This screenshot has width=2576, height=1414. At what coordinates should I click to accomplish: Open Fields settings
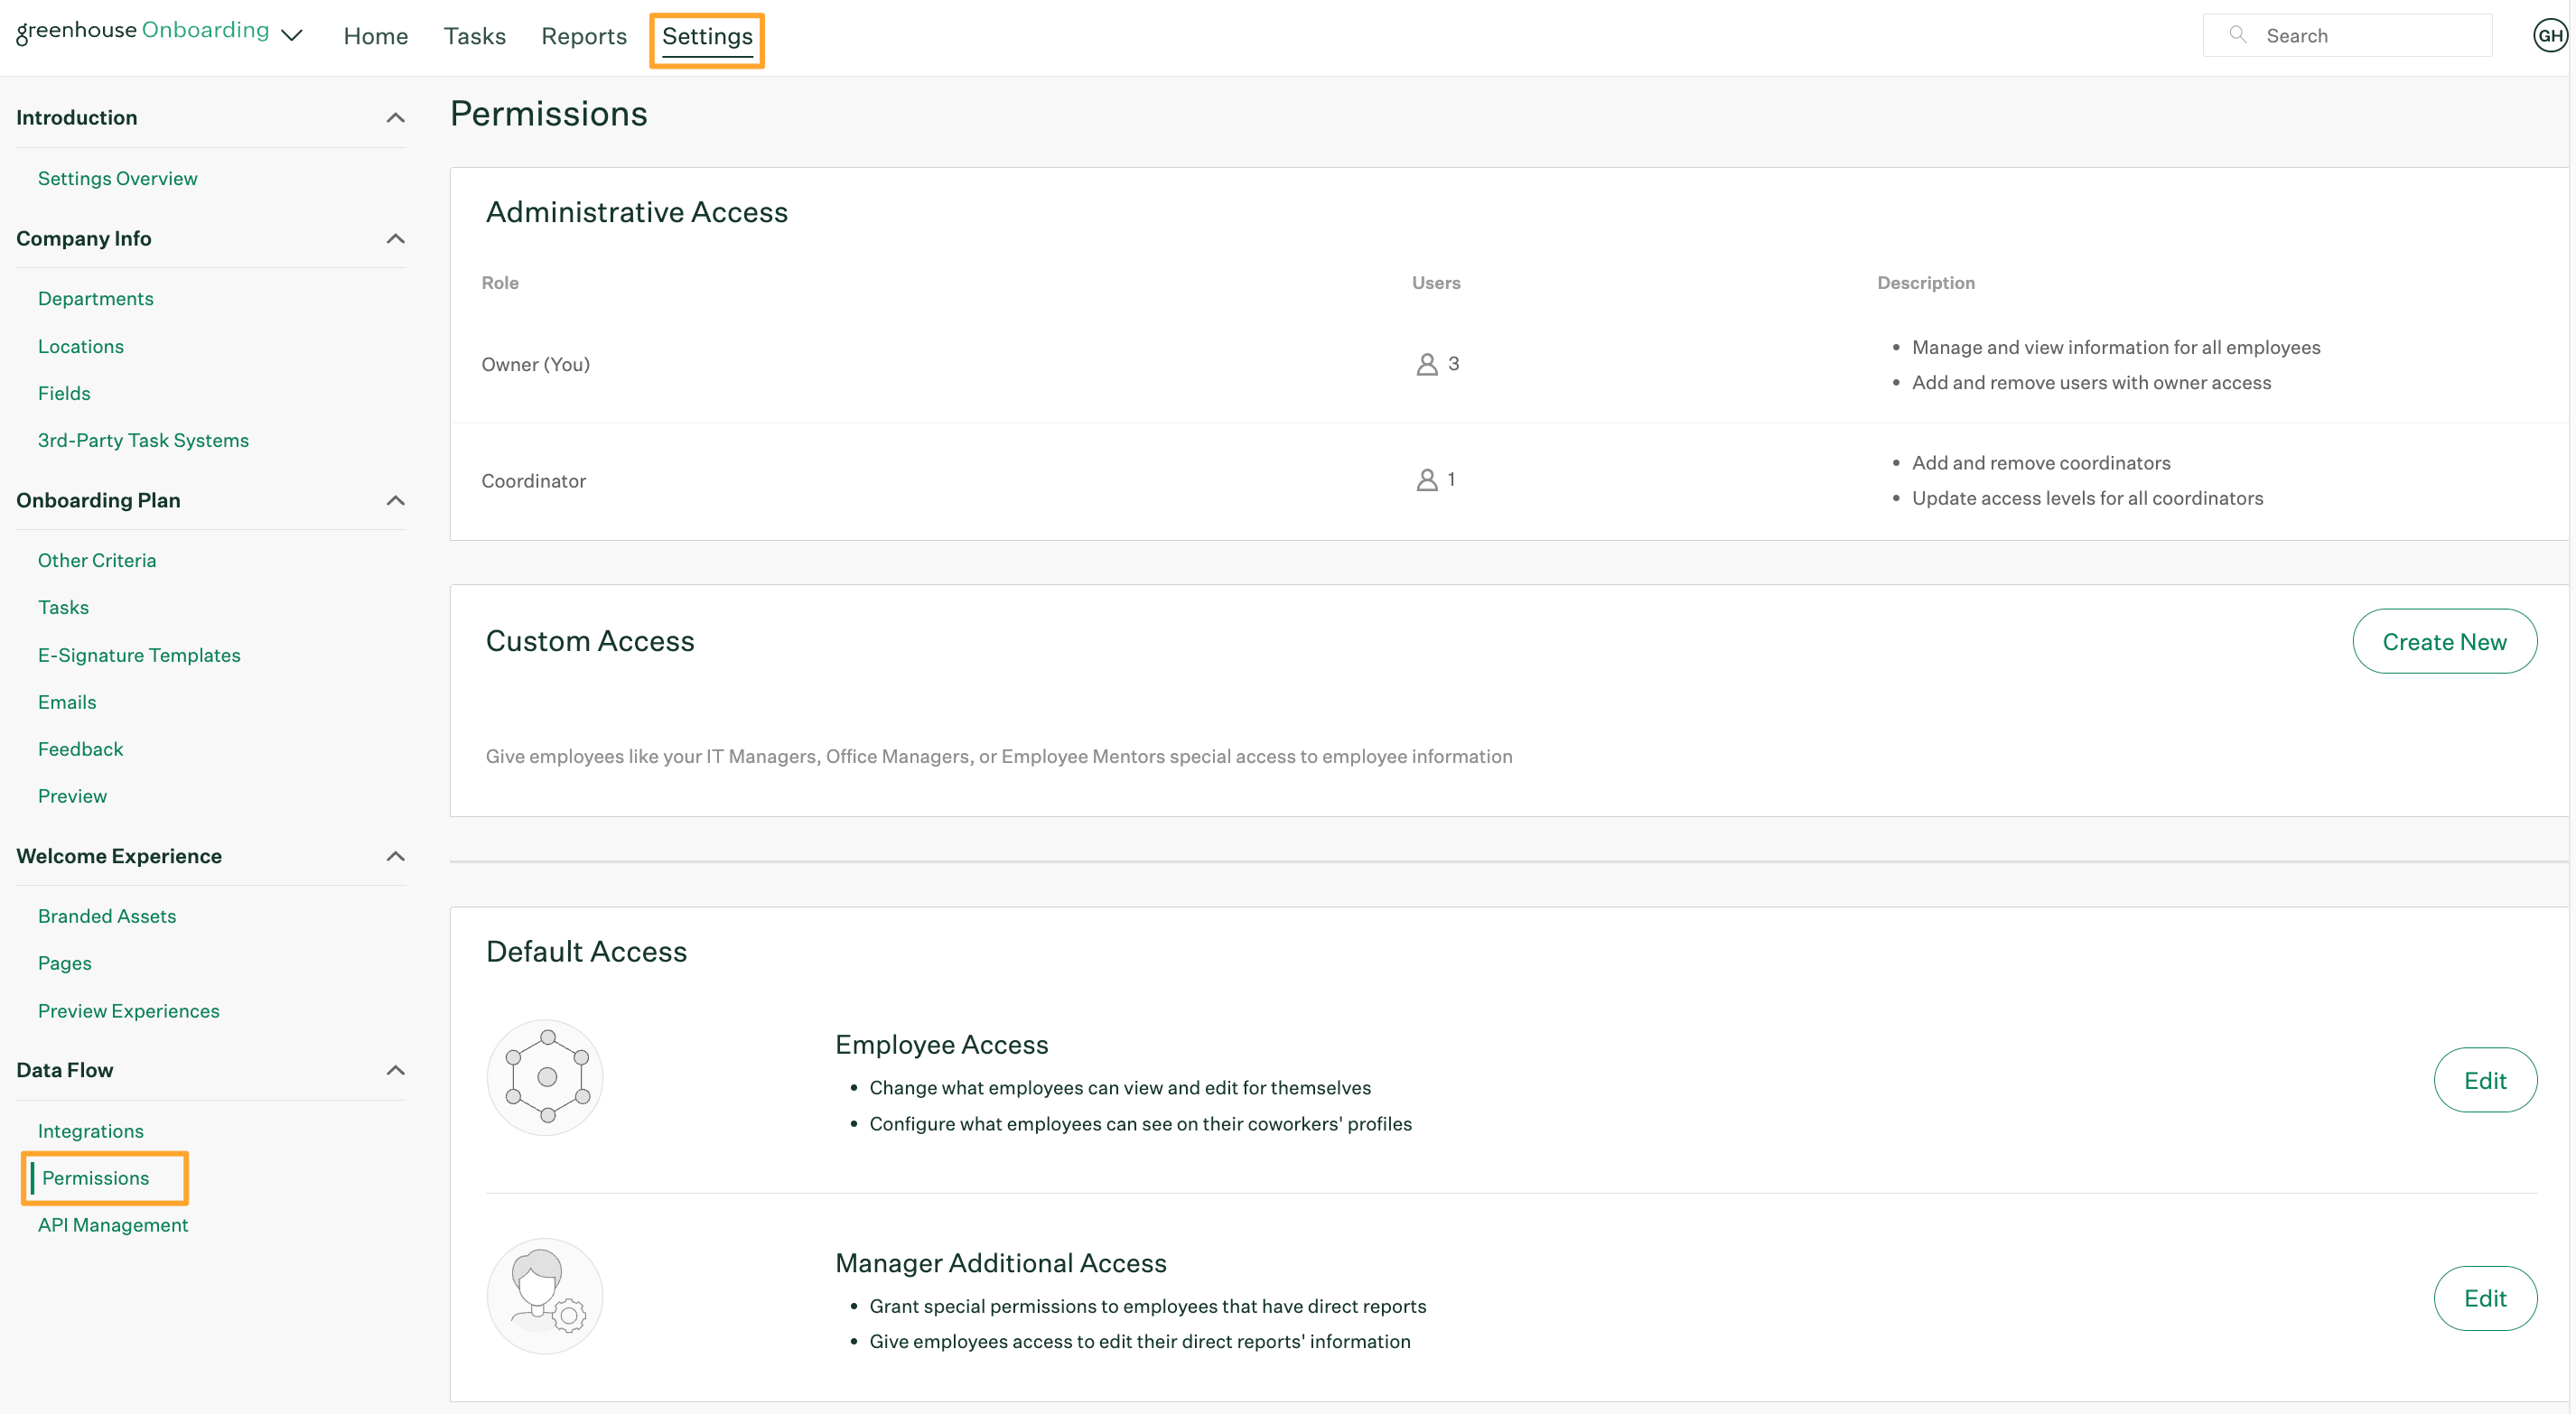pyautogui.click(x=64, y=393)
